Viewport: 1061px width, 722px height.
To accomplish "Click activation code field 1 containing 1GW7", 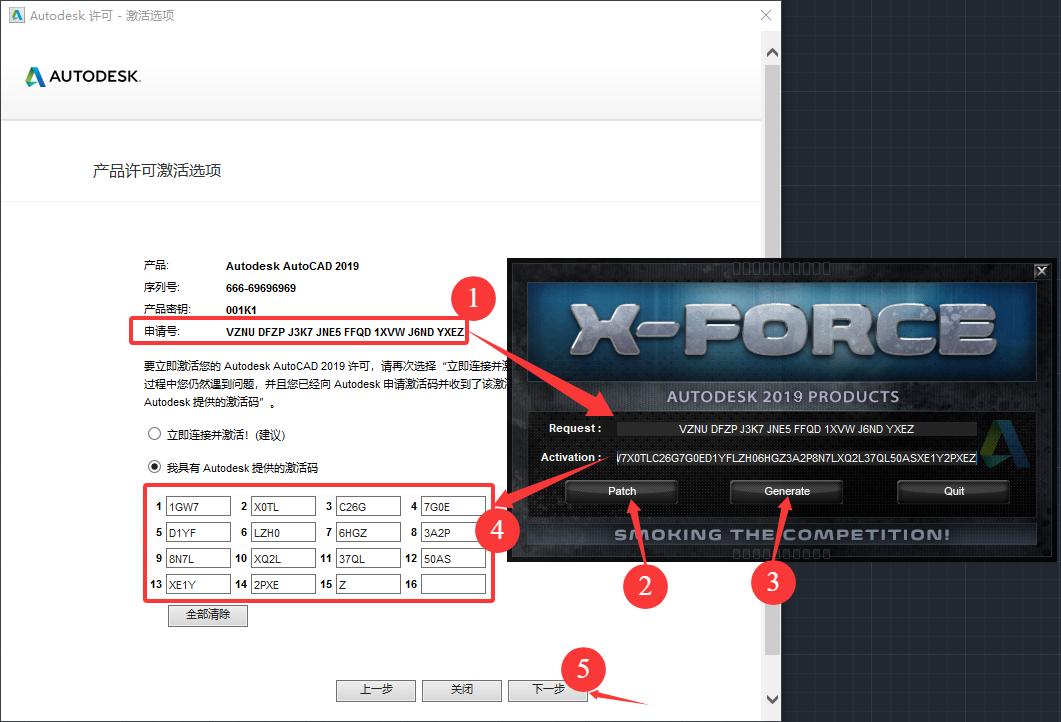I will [198, 507].
